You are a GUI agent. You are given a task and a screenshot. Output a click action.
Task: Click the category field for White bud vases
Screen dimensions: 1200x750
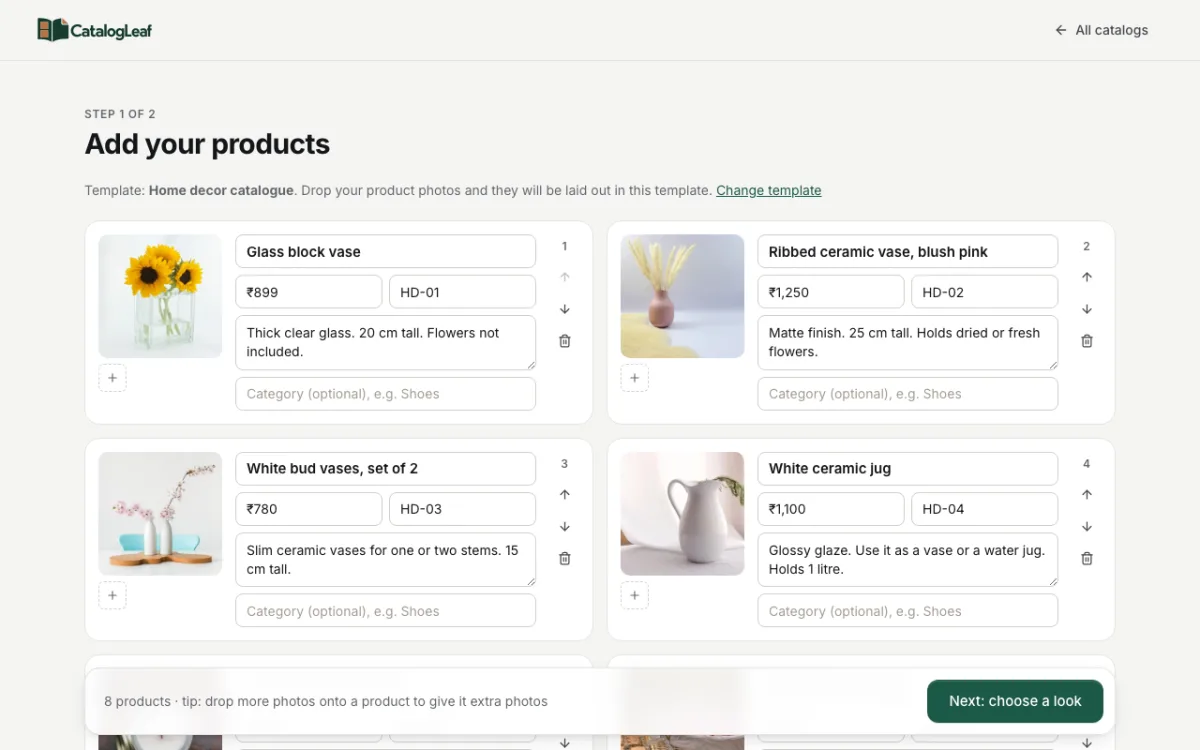pos(385,611)
